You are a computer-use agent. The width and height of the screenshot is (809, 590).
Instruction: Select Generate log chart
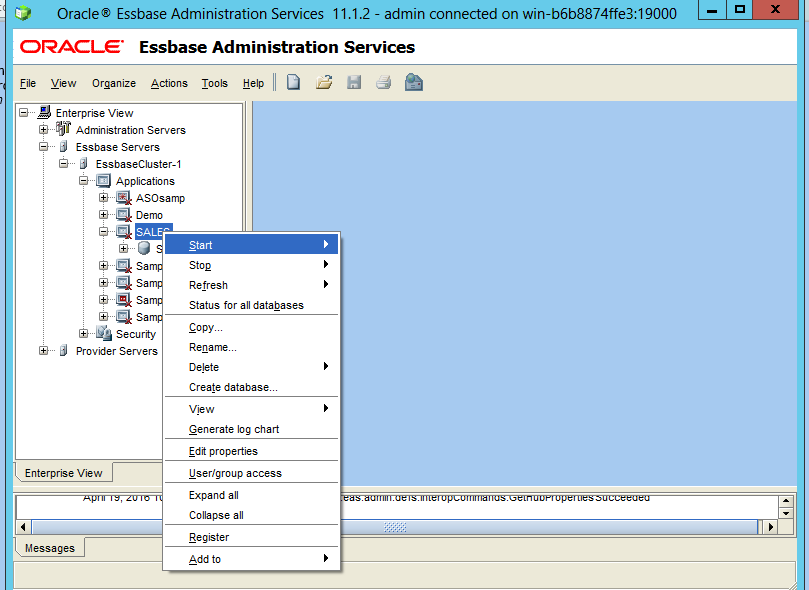pyautogui.click(x=251, y=429)
